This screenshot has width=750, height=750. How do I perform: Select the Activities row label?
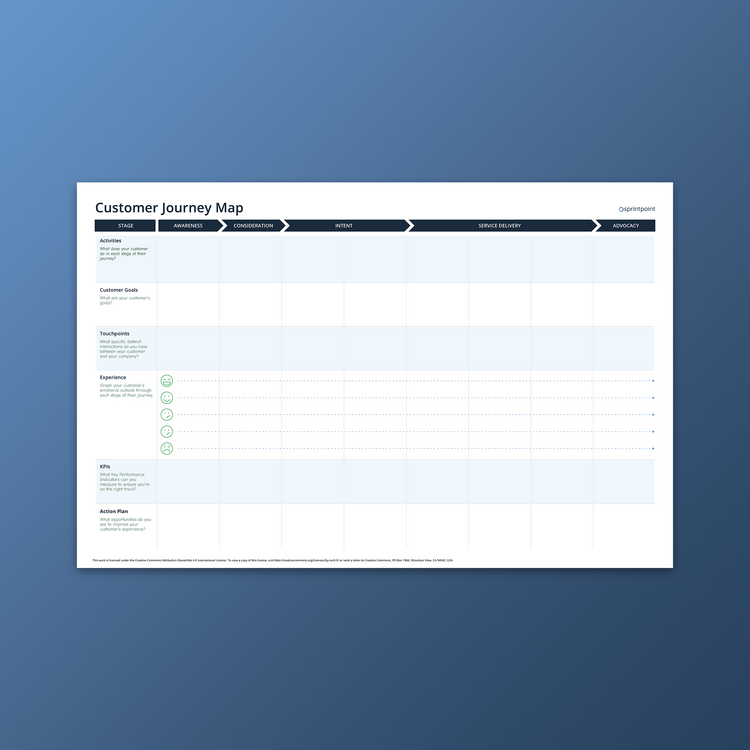pos(111,241)
